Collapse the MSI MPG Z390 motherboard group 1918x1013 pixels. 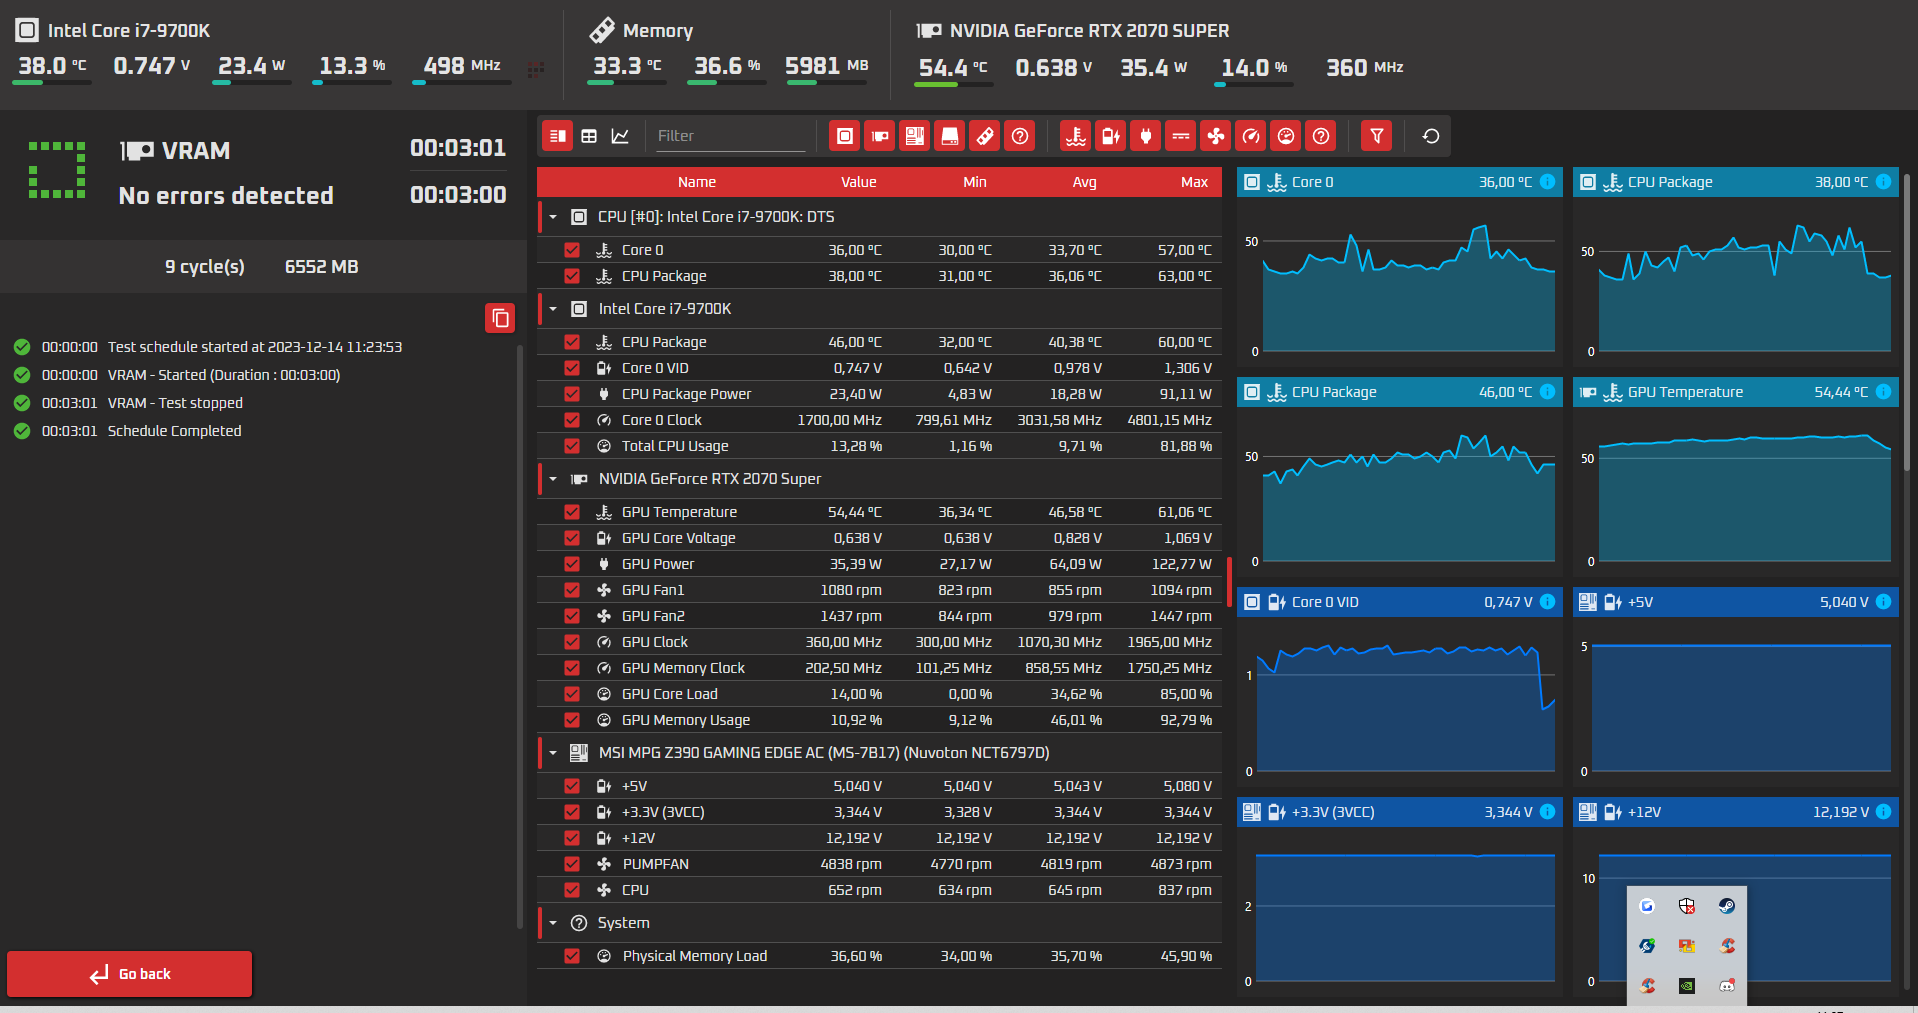point(553,753)
